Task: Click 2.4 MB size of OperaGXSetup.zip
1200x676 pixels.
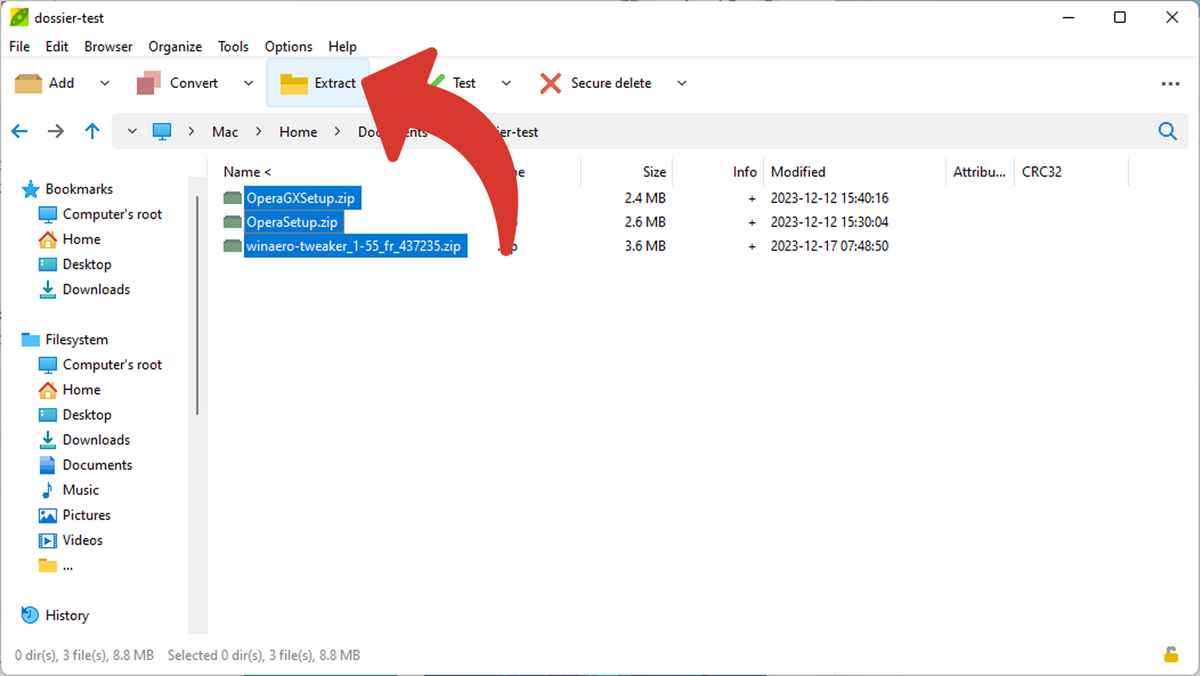Action: pyautogui.click(x=645, y=198)
